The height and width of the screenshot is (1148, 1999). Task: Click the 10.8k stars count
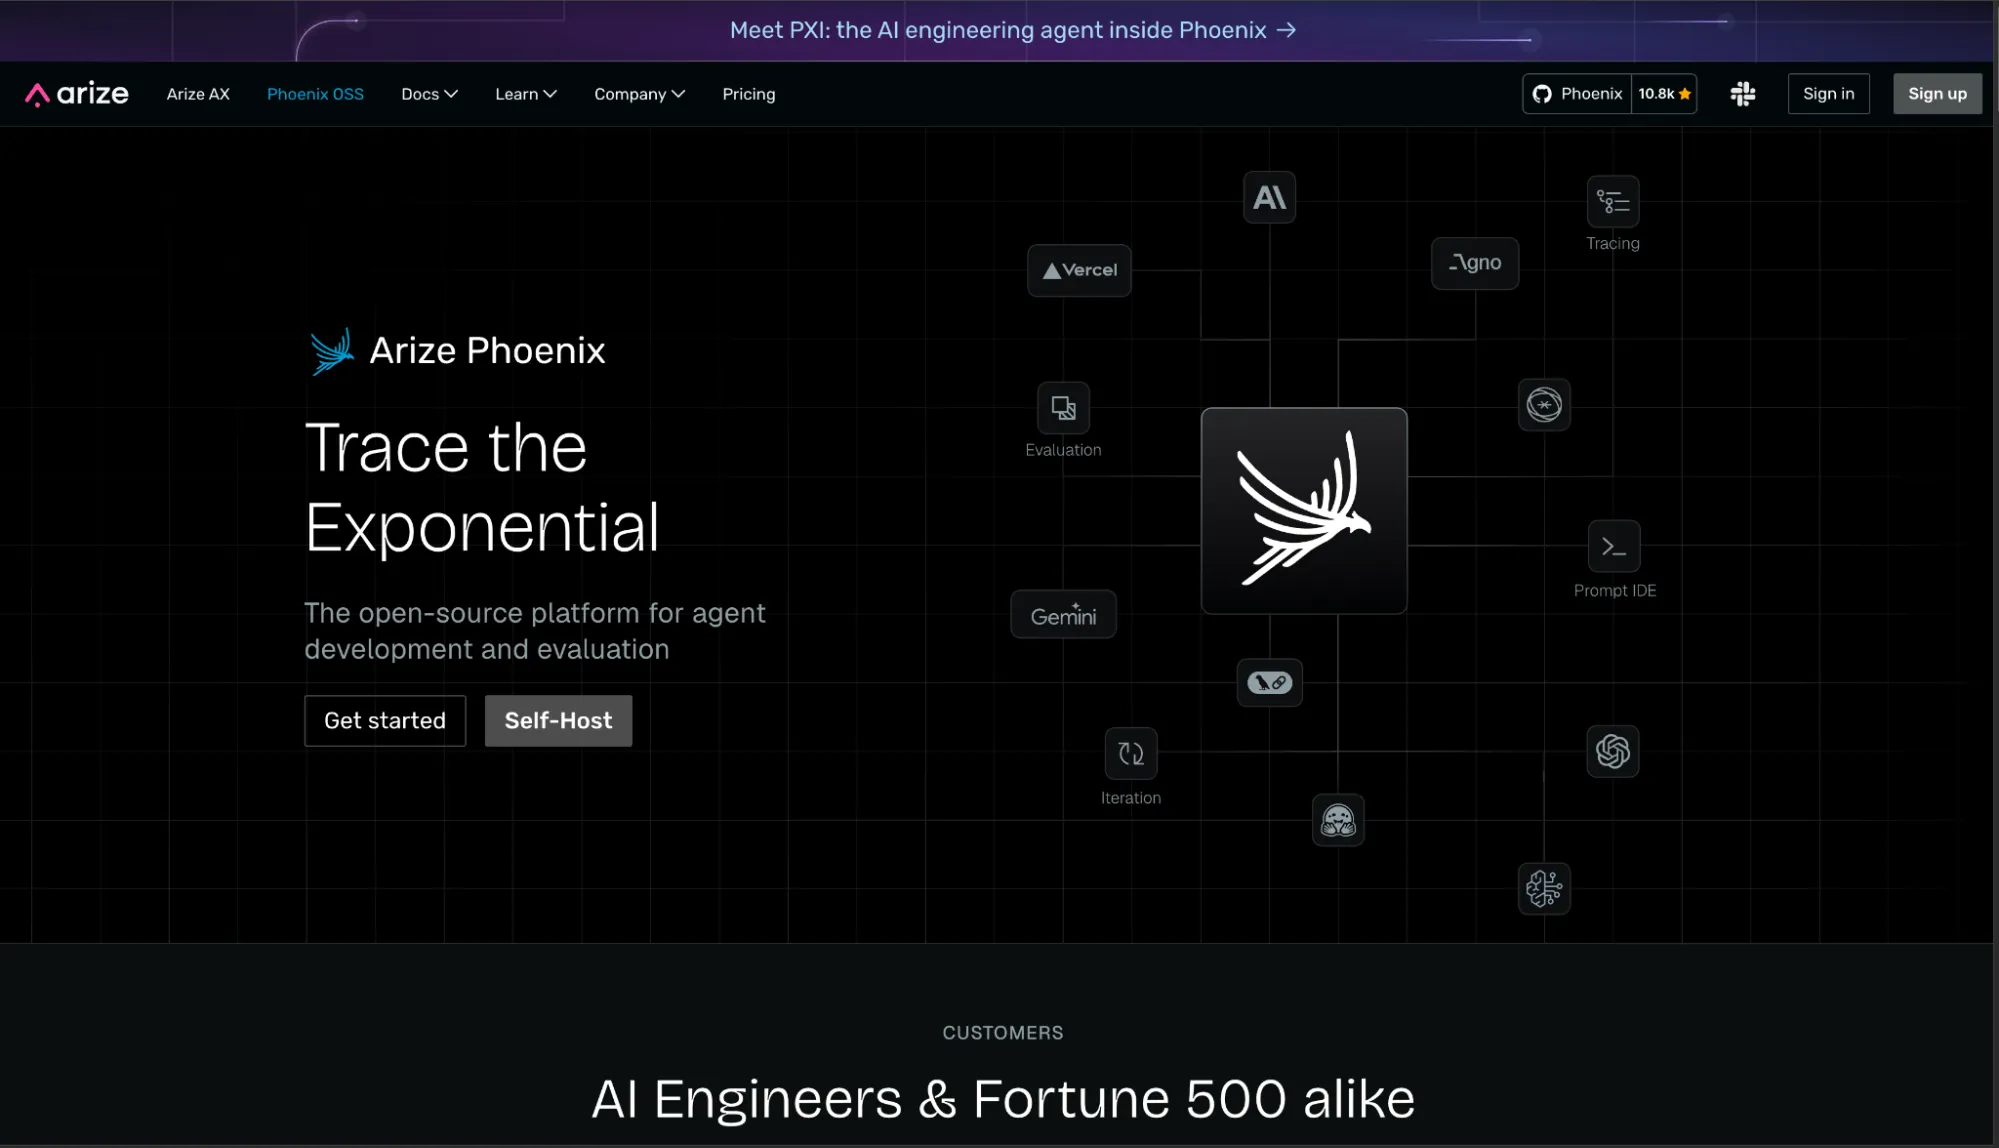(x=1664, y=94)
